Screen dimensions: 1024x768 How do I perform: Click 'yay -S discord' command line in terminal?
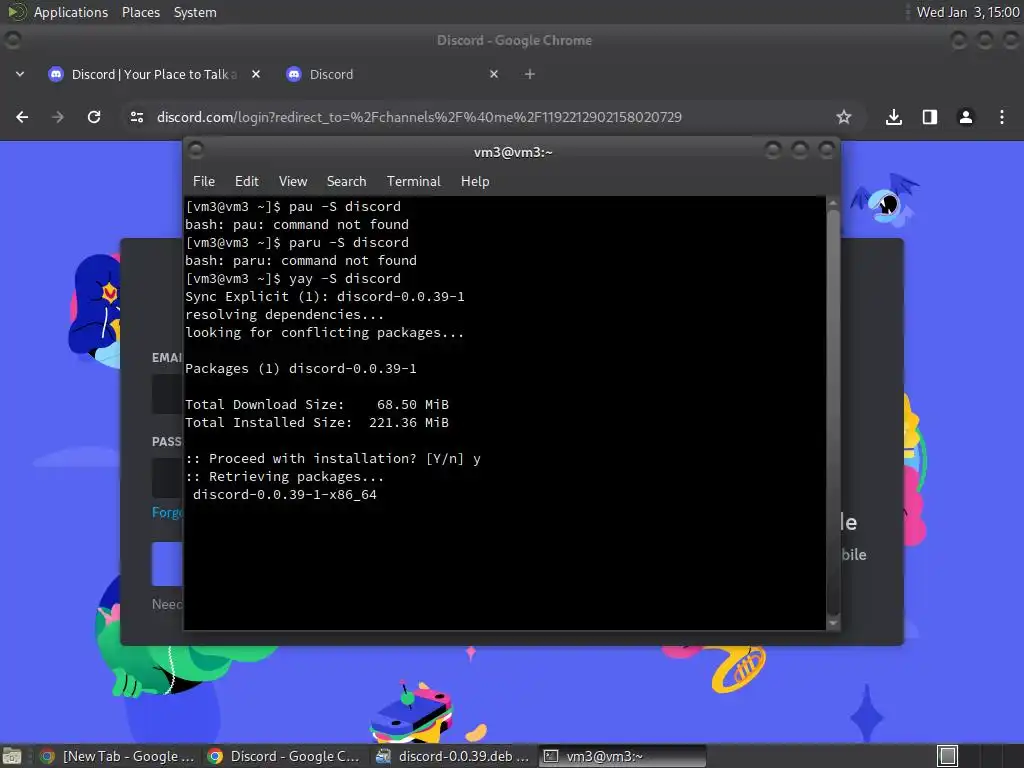293,279
